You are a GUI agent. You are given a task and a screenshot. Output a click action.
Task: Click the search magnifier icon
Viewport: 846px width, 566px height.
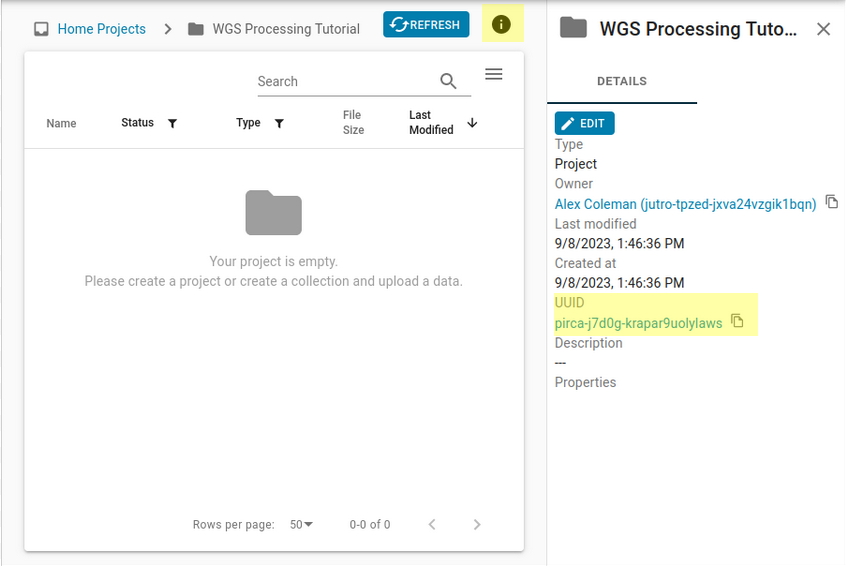click(x=448, y=81)
